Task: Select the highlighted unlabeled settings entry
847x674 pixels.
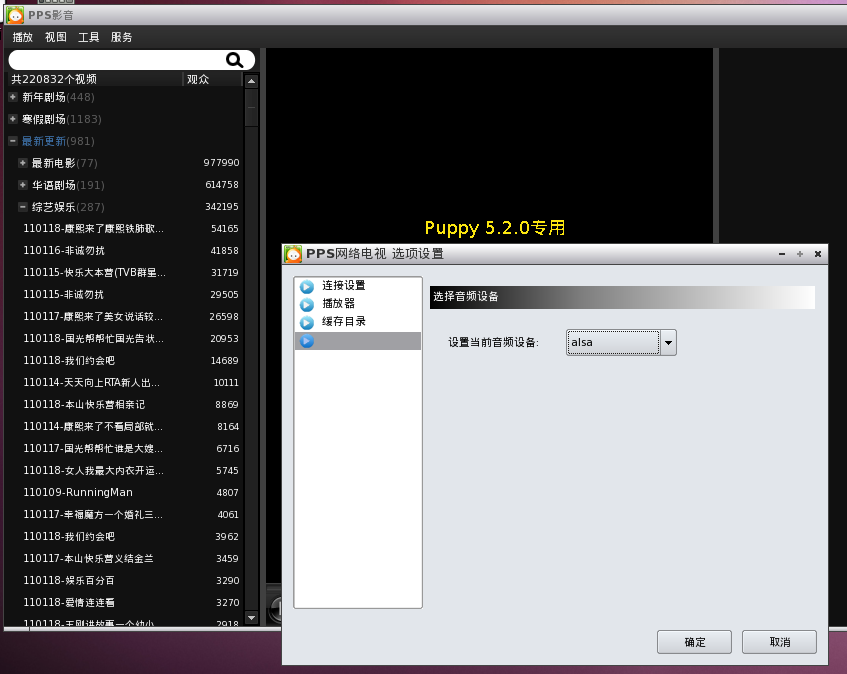Action: (358, 341)
